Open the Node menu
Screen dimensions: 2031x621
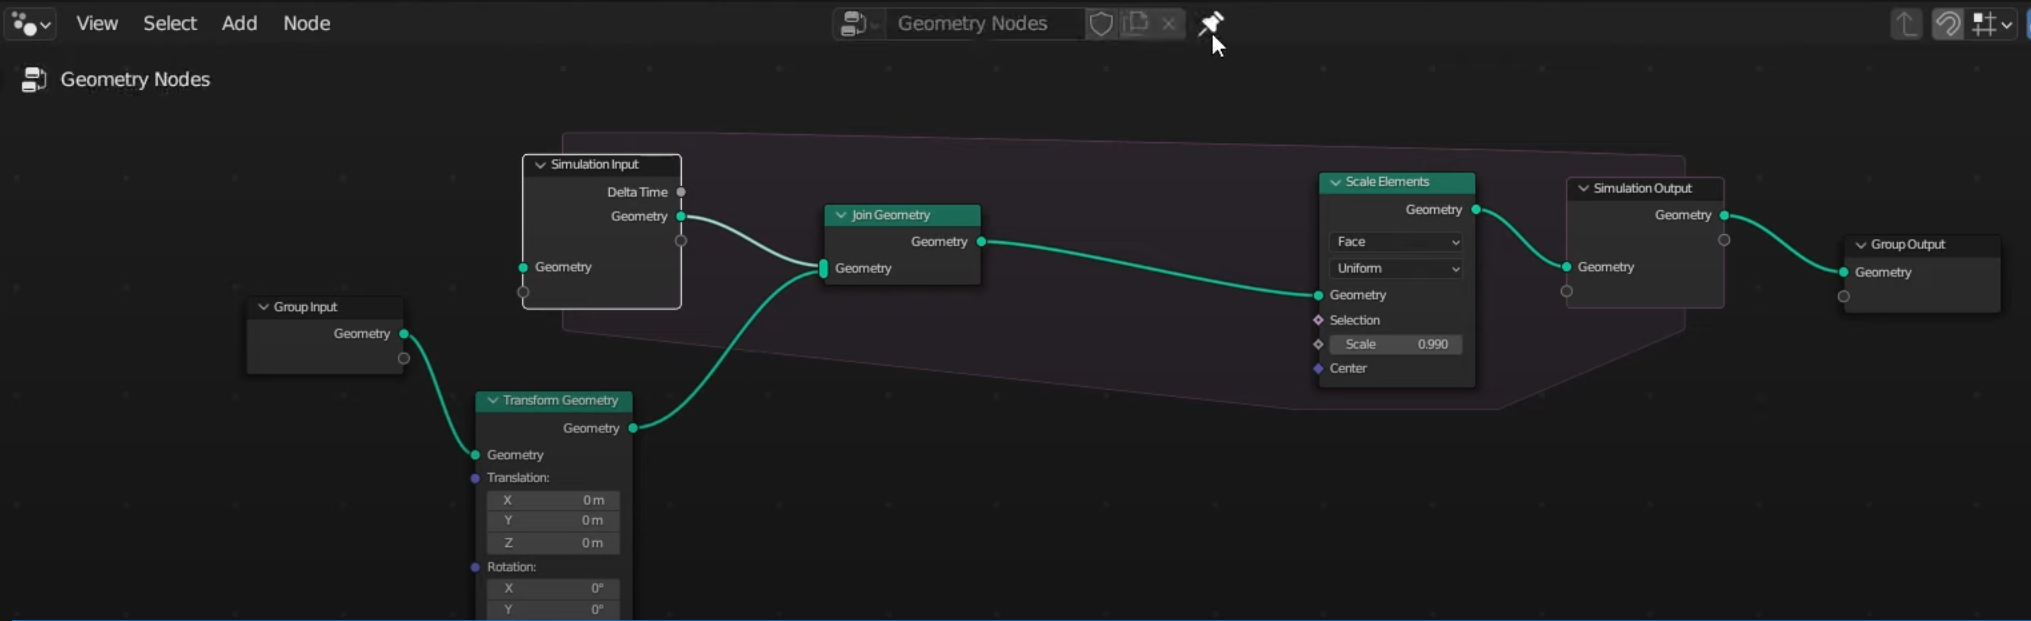[306, 23]
